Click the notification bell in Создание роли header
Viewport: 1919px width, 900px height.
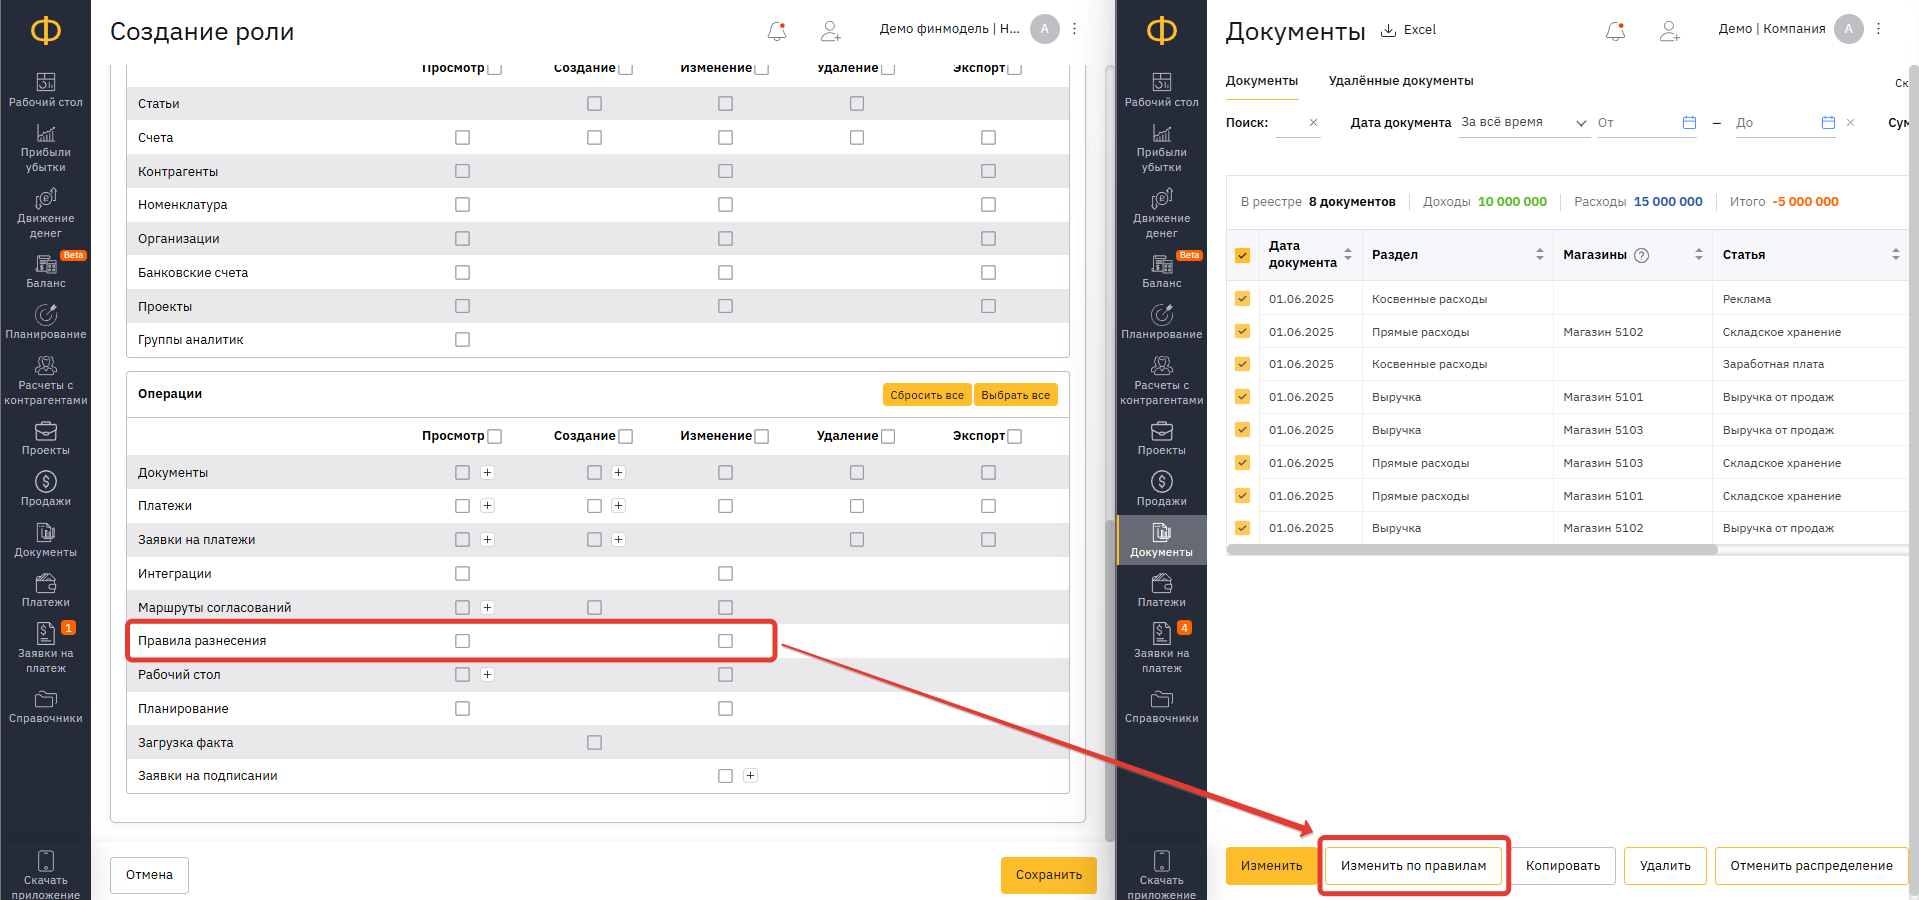click(x=777, y=31)
